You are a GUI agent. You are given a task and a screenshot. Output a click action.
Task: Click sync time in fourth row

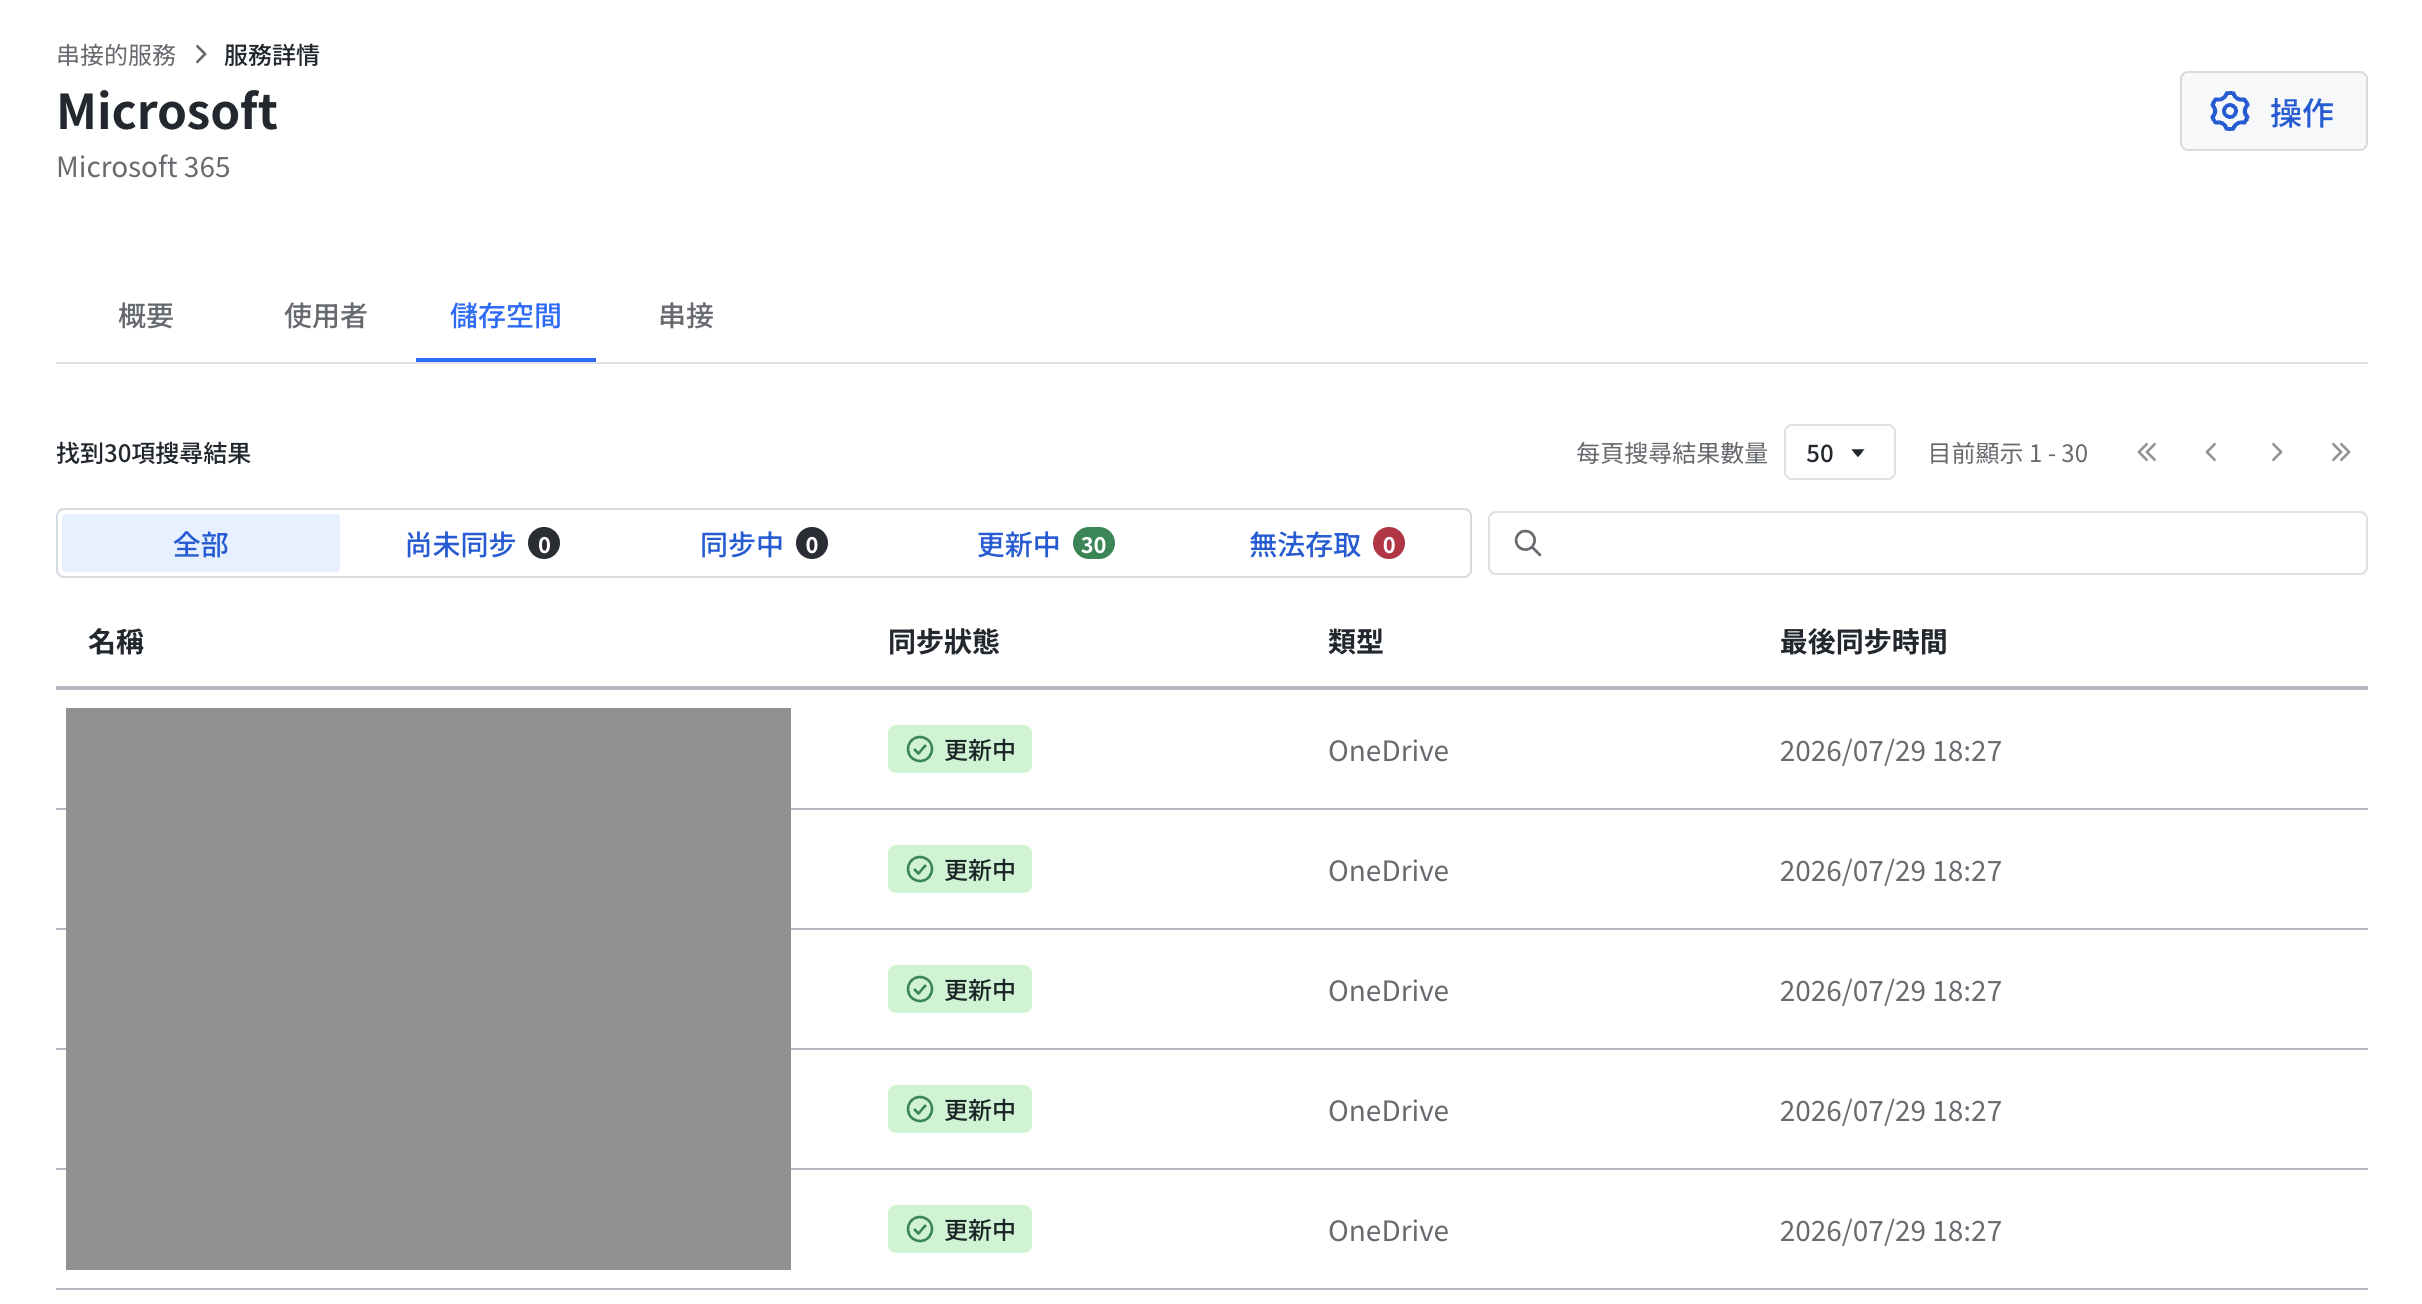pyautogui.click(x=1890, y=1110)
